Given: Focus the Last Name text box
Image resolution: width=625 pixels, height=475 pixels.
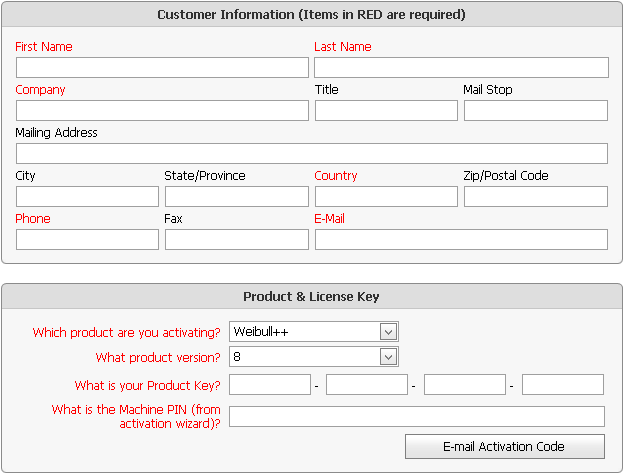Looking at the screenshot, I should (461, 68).
